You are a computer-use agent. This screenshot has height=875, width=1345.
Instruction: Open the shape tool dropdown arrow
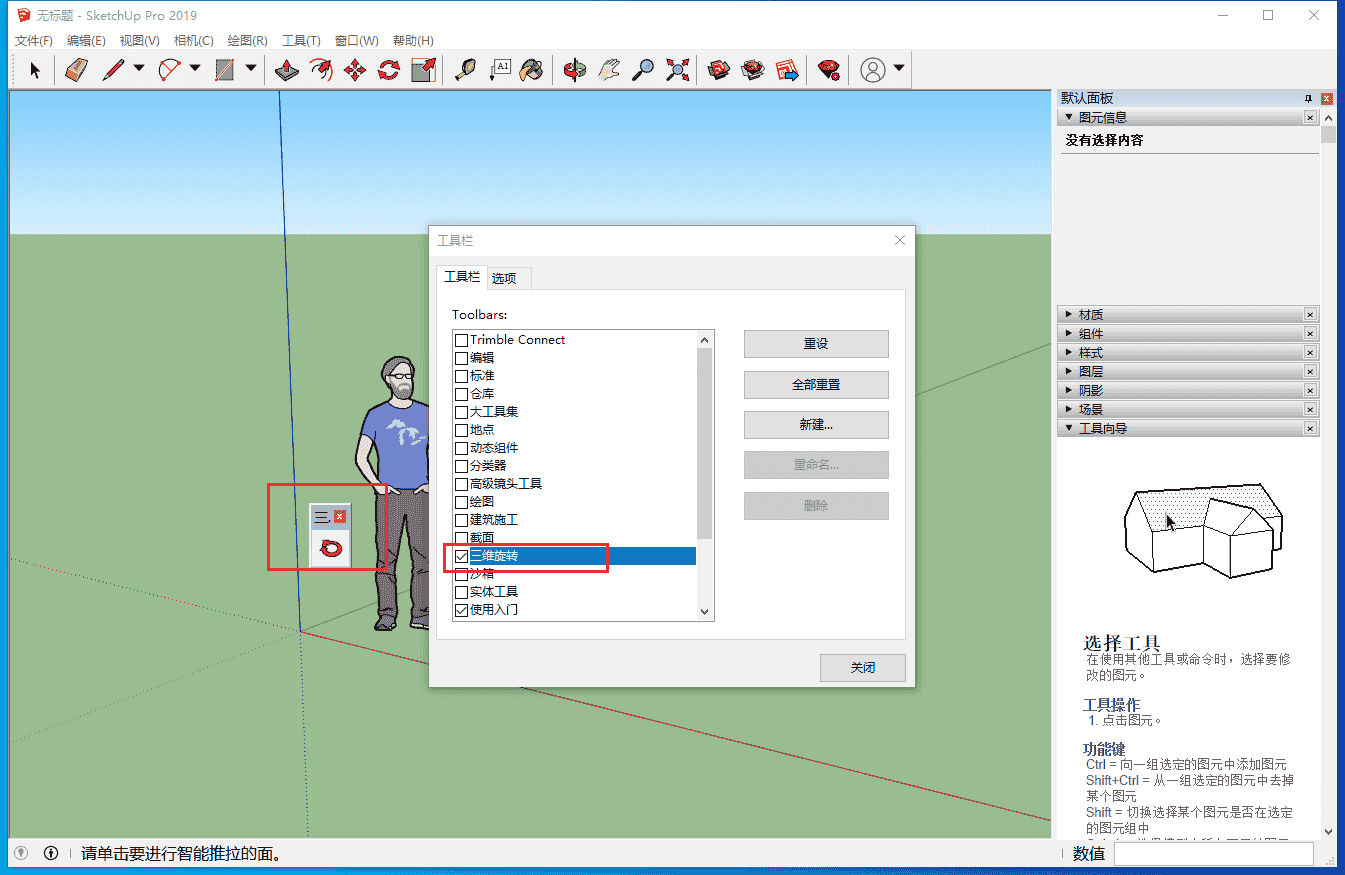click(x=251, y=70)
